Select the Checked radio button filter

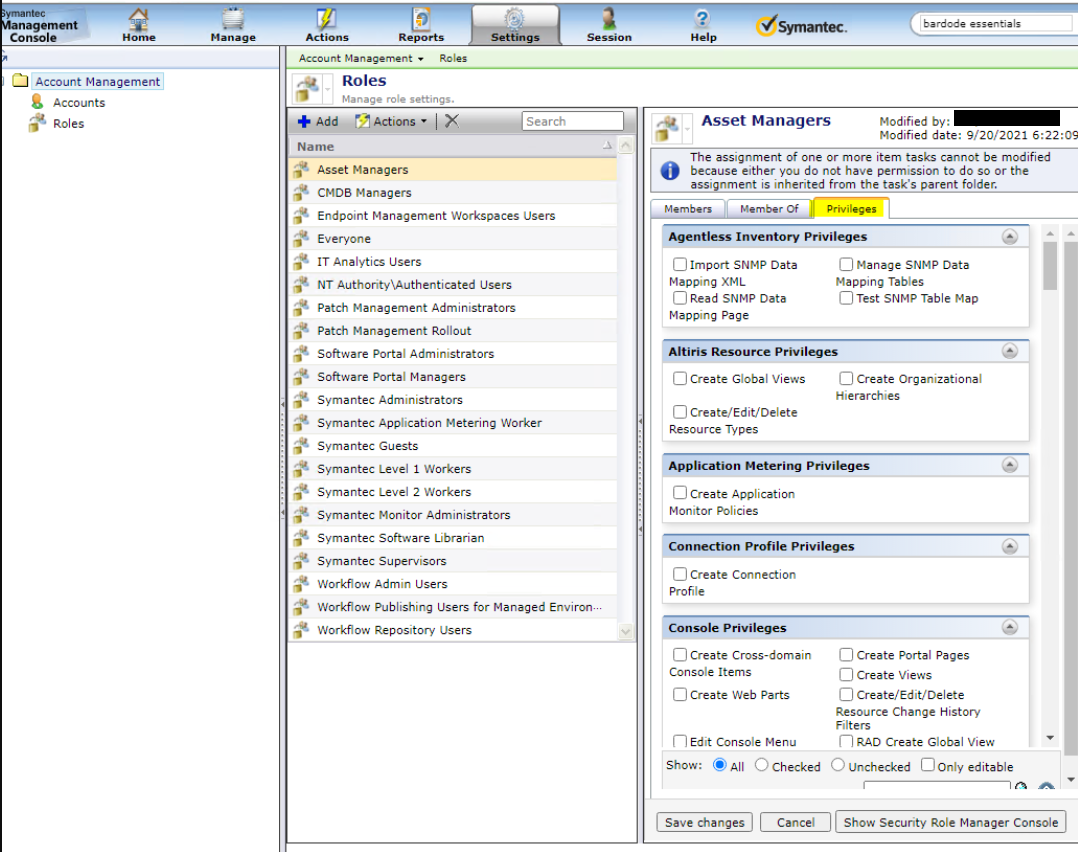click(x=762, y=766)
